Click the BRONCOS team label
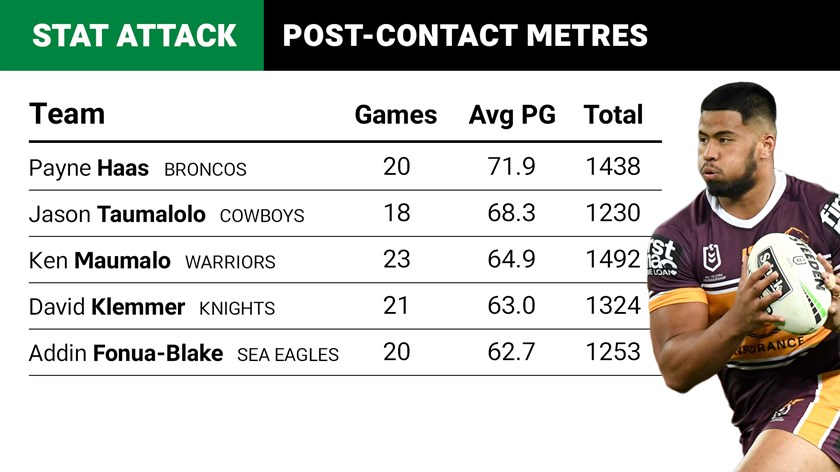The image size is (840, 472). pyautogui.click(x=205, y=169)
